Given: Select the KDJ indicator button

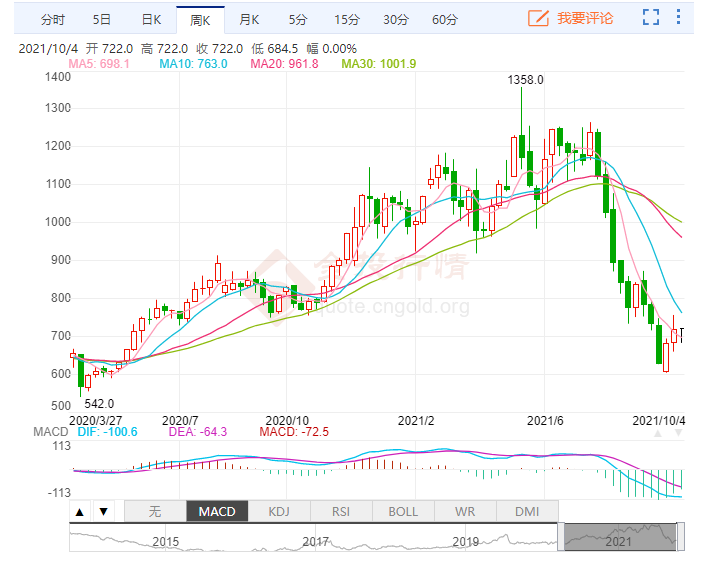Looking at the screenshot, I should (x=279, y=512).
